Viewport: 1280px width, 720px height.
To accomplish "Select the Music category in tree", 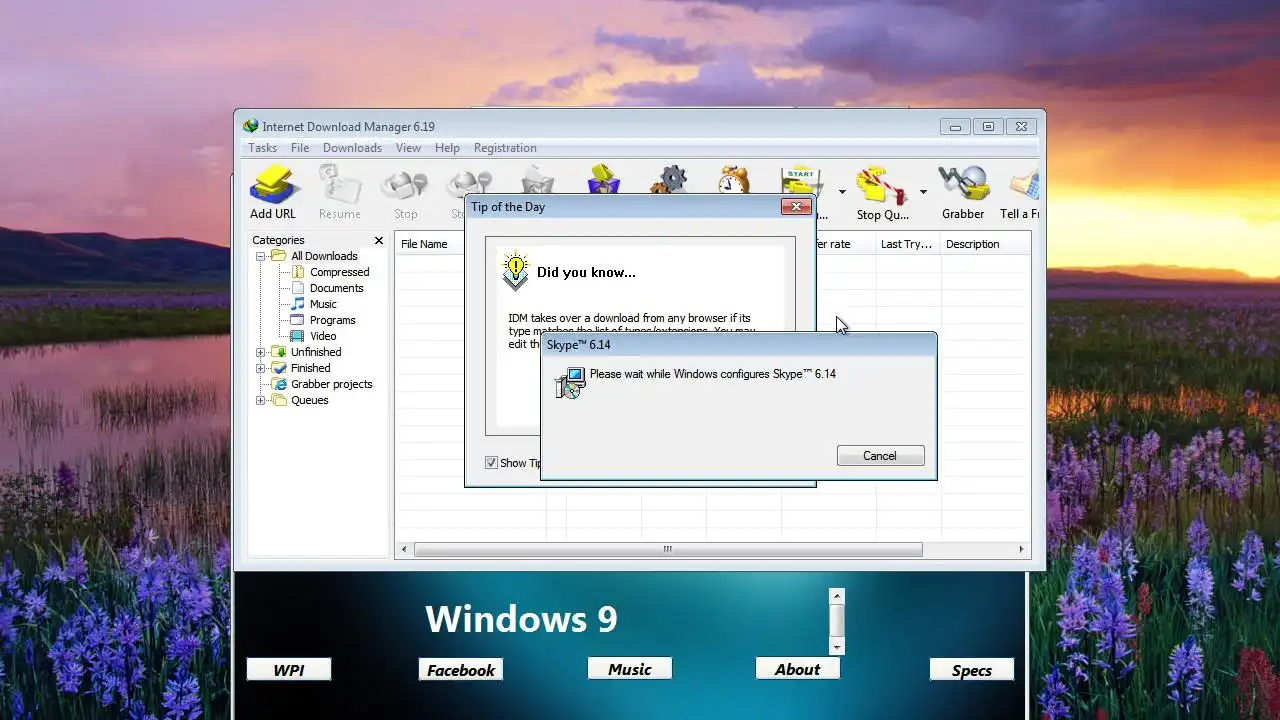I will 323,304.
